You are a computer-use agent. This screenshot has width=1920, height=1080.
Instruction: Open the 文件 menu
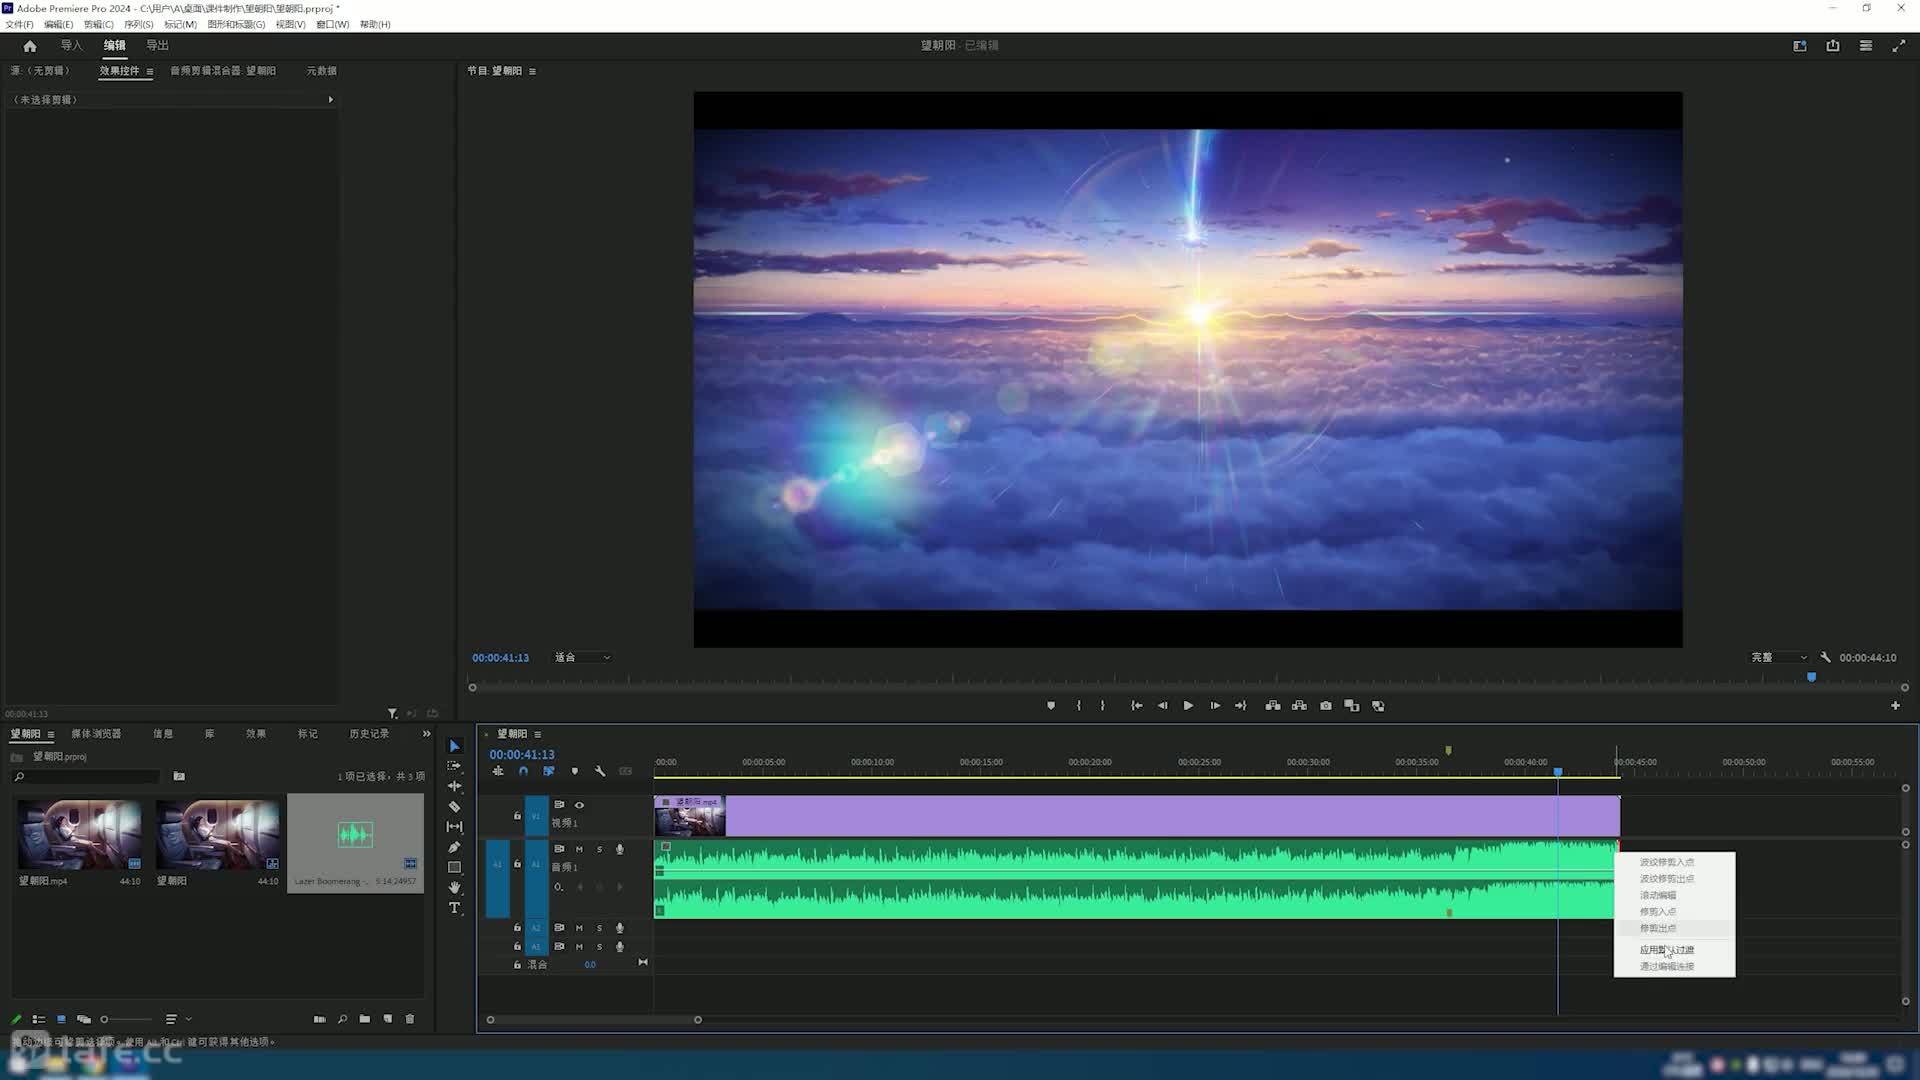[19, 24]
